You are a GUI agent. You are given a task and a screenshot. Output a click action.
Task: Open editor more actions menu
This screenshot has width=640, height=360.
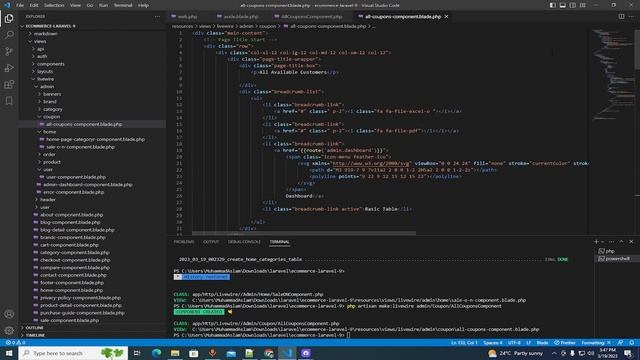631,16
